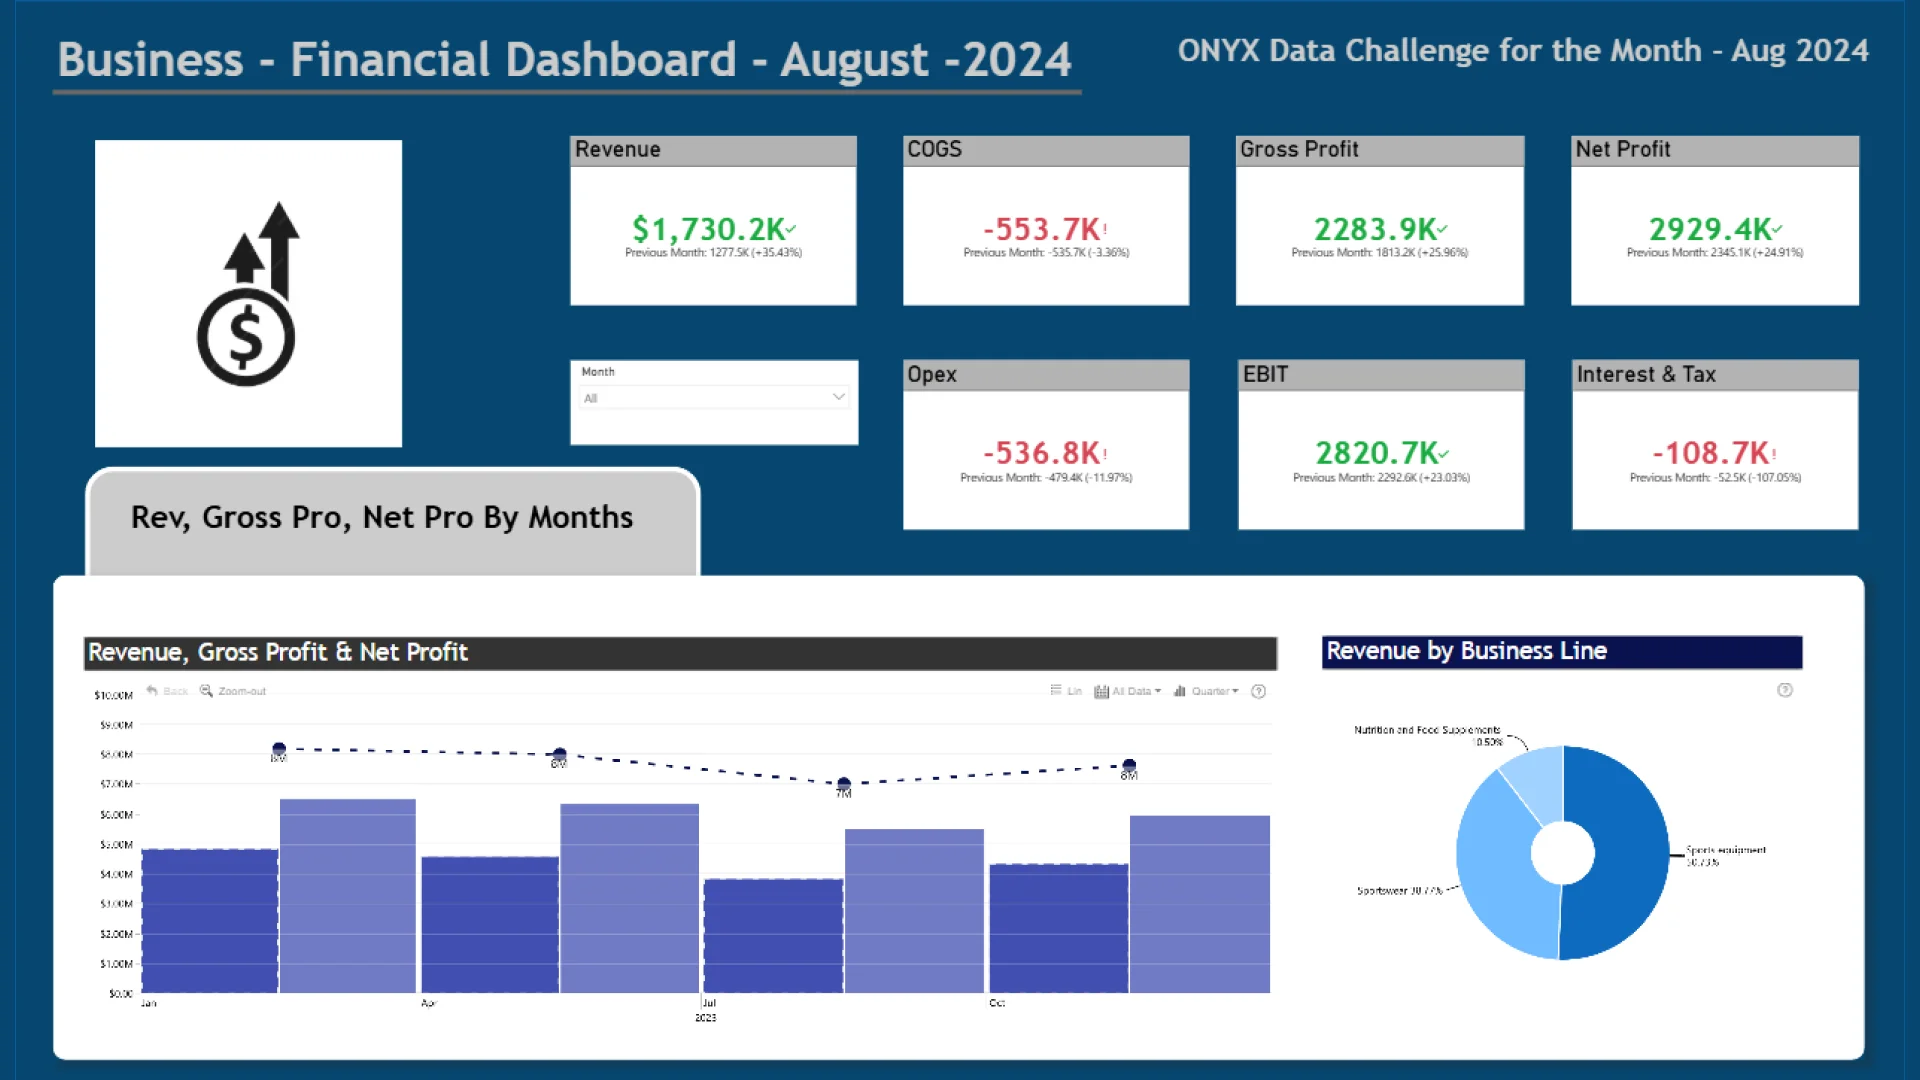Viewport: 1920px width, 1080px height.
Task: Open the All Data range dropdown
Action: (1127, 691)
